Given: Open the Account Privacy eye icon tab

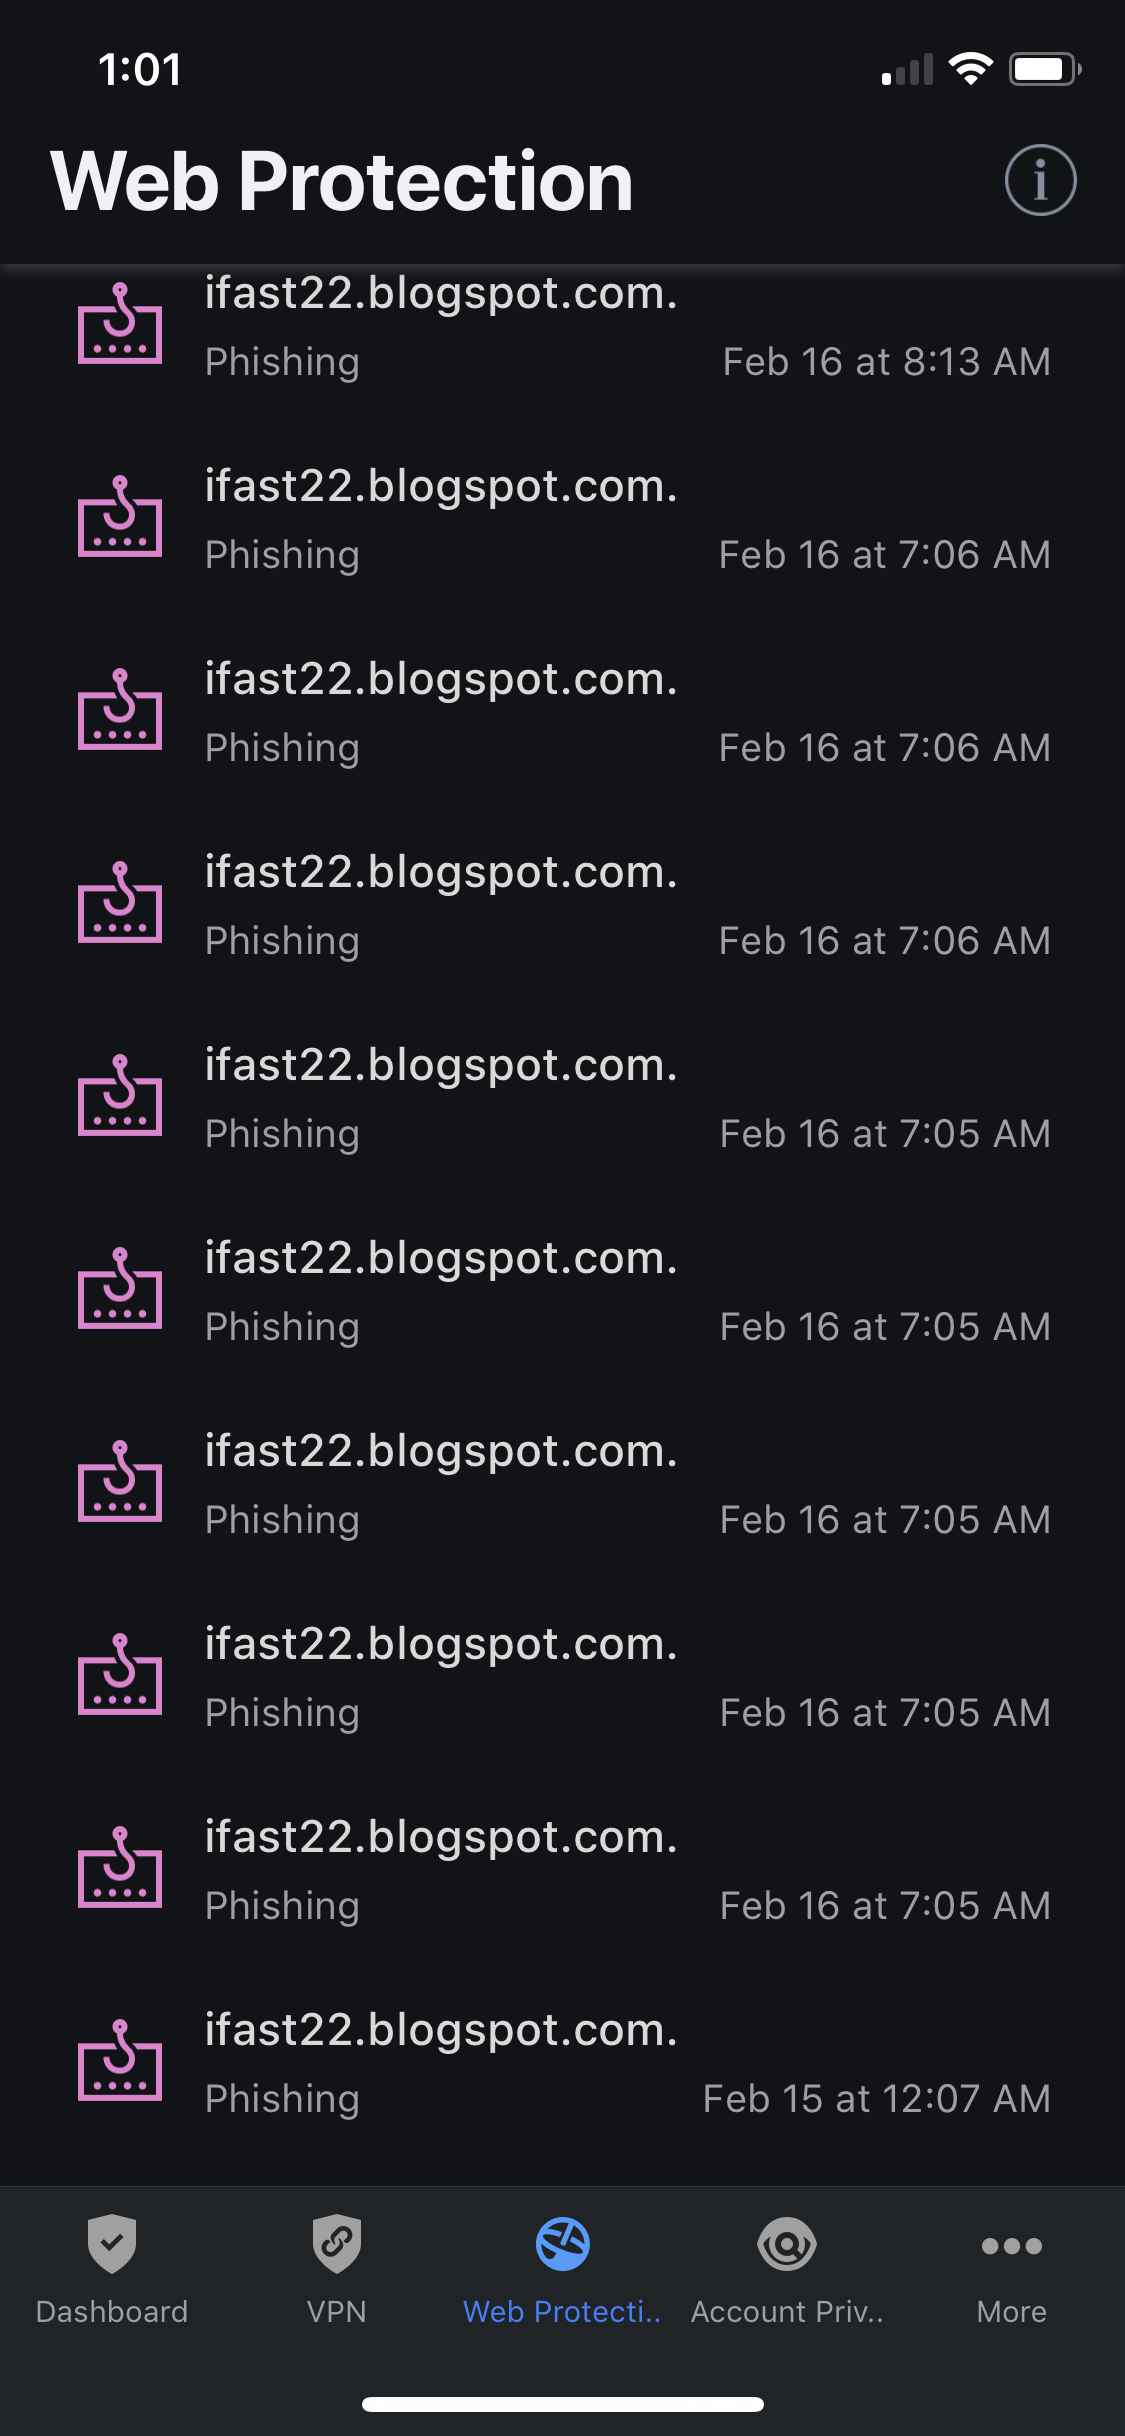Looking at the screenshot, I should 787,2245.
